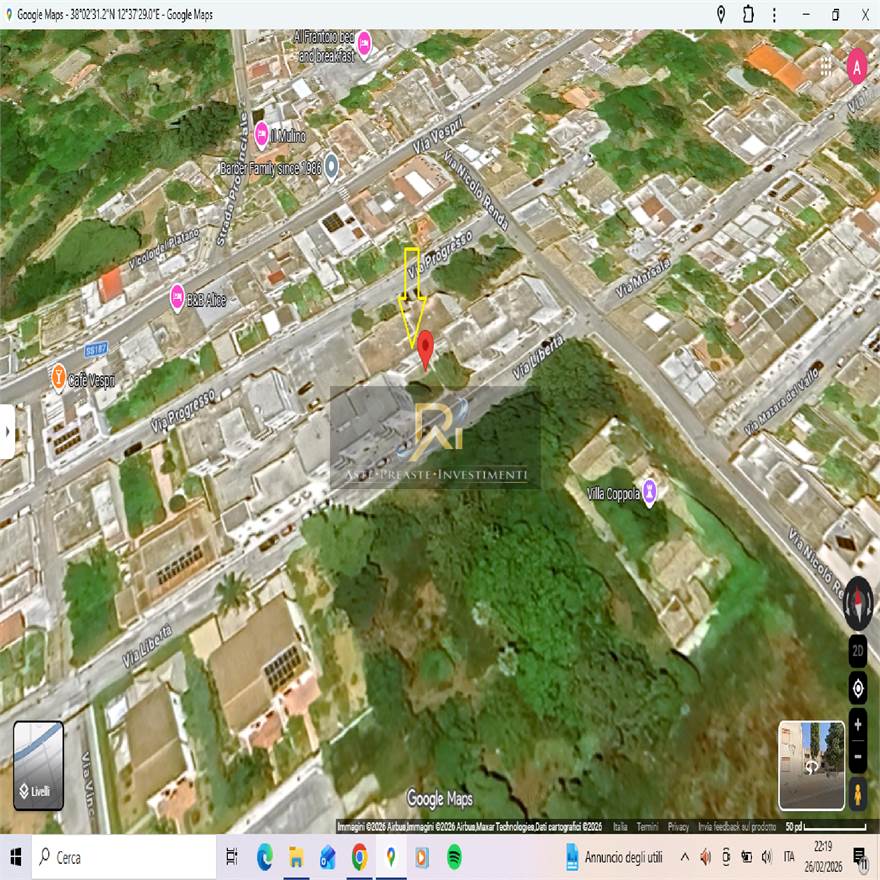880x880 pixels.
Task: Open Villa Coppola place marker
Action: click(x=650, y=491)
